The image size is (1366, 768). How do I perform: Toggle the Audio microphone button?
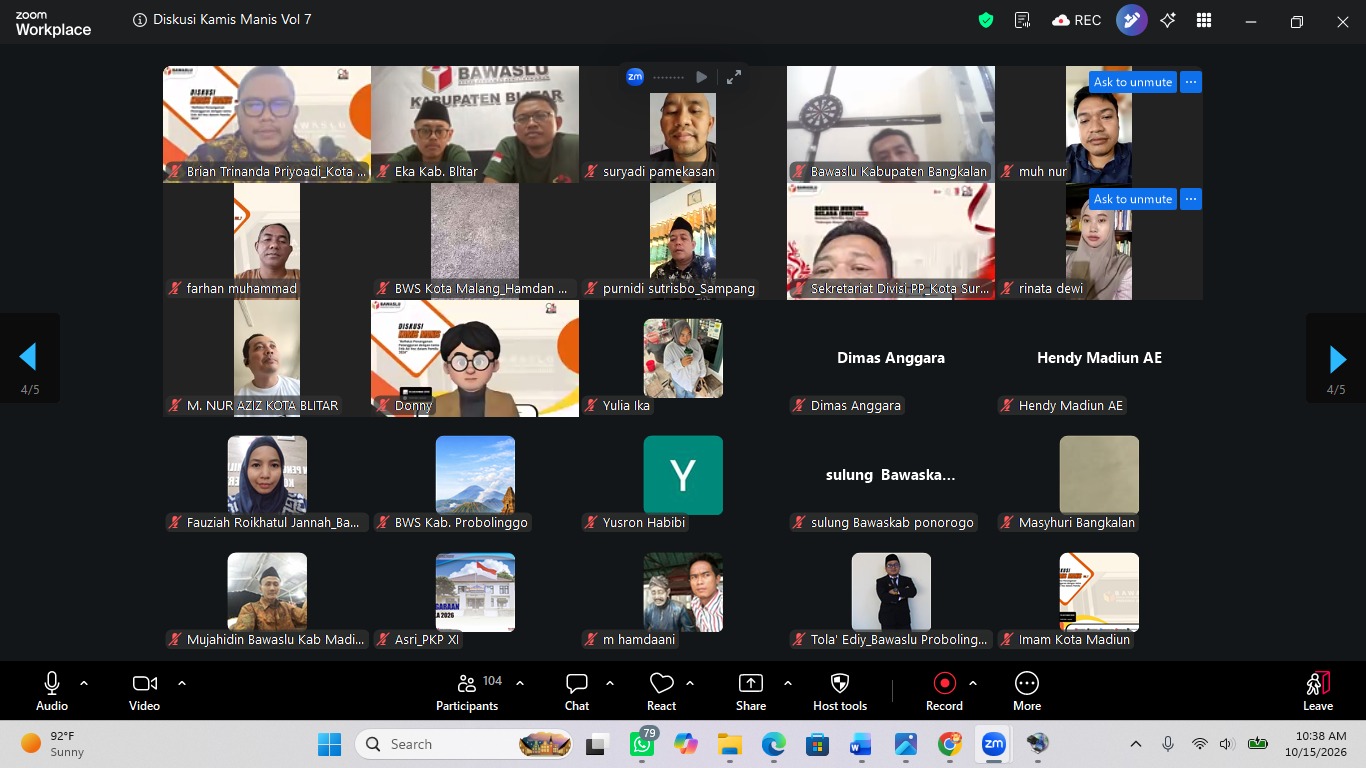[52, 692]
